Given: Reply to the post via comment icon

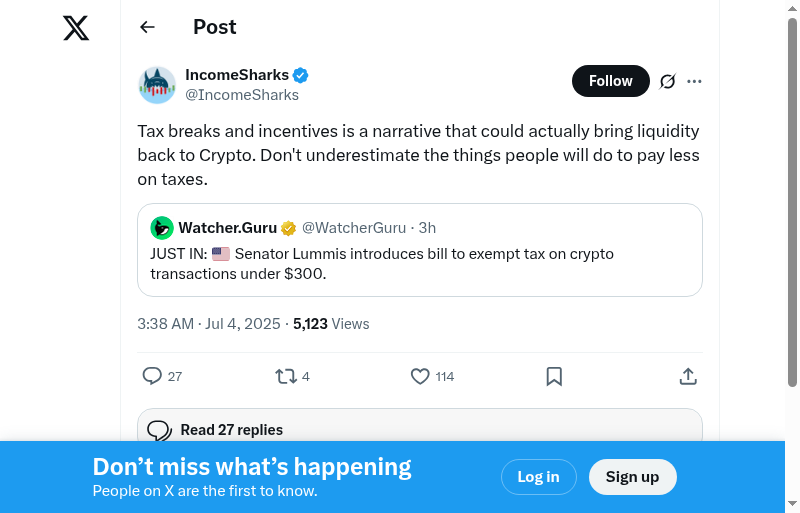Looking at the screenshot, I should pos(152,376).
